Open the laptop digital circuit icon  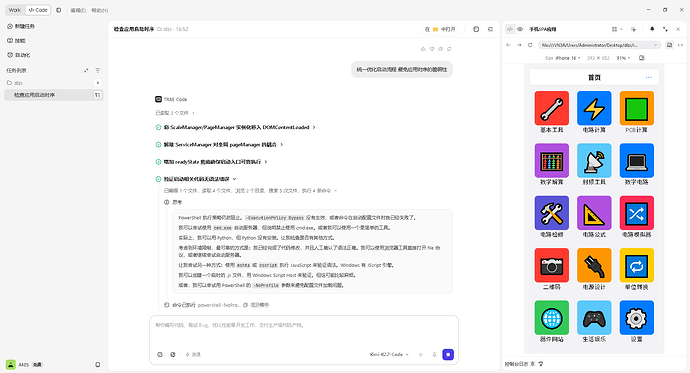[x=636, y=161]
